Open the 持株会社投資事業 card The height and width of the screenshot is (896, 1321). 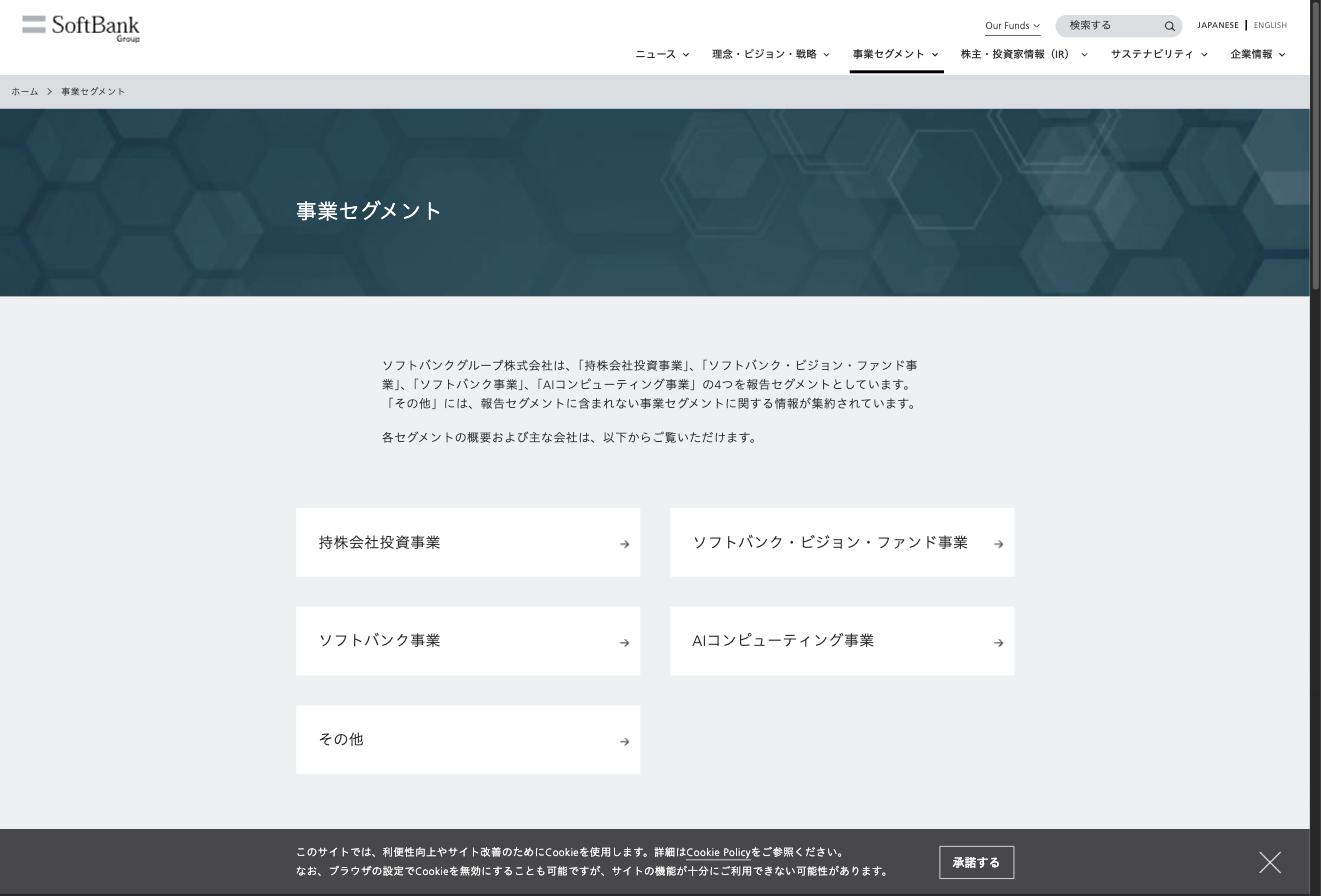click(468, 542)
